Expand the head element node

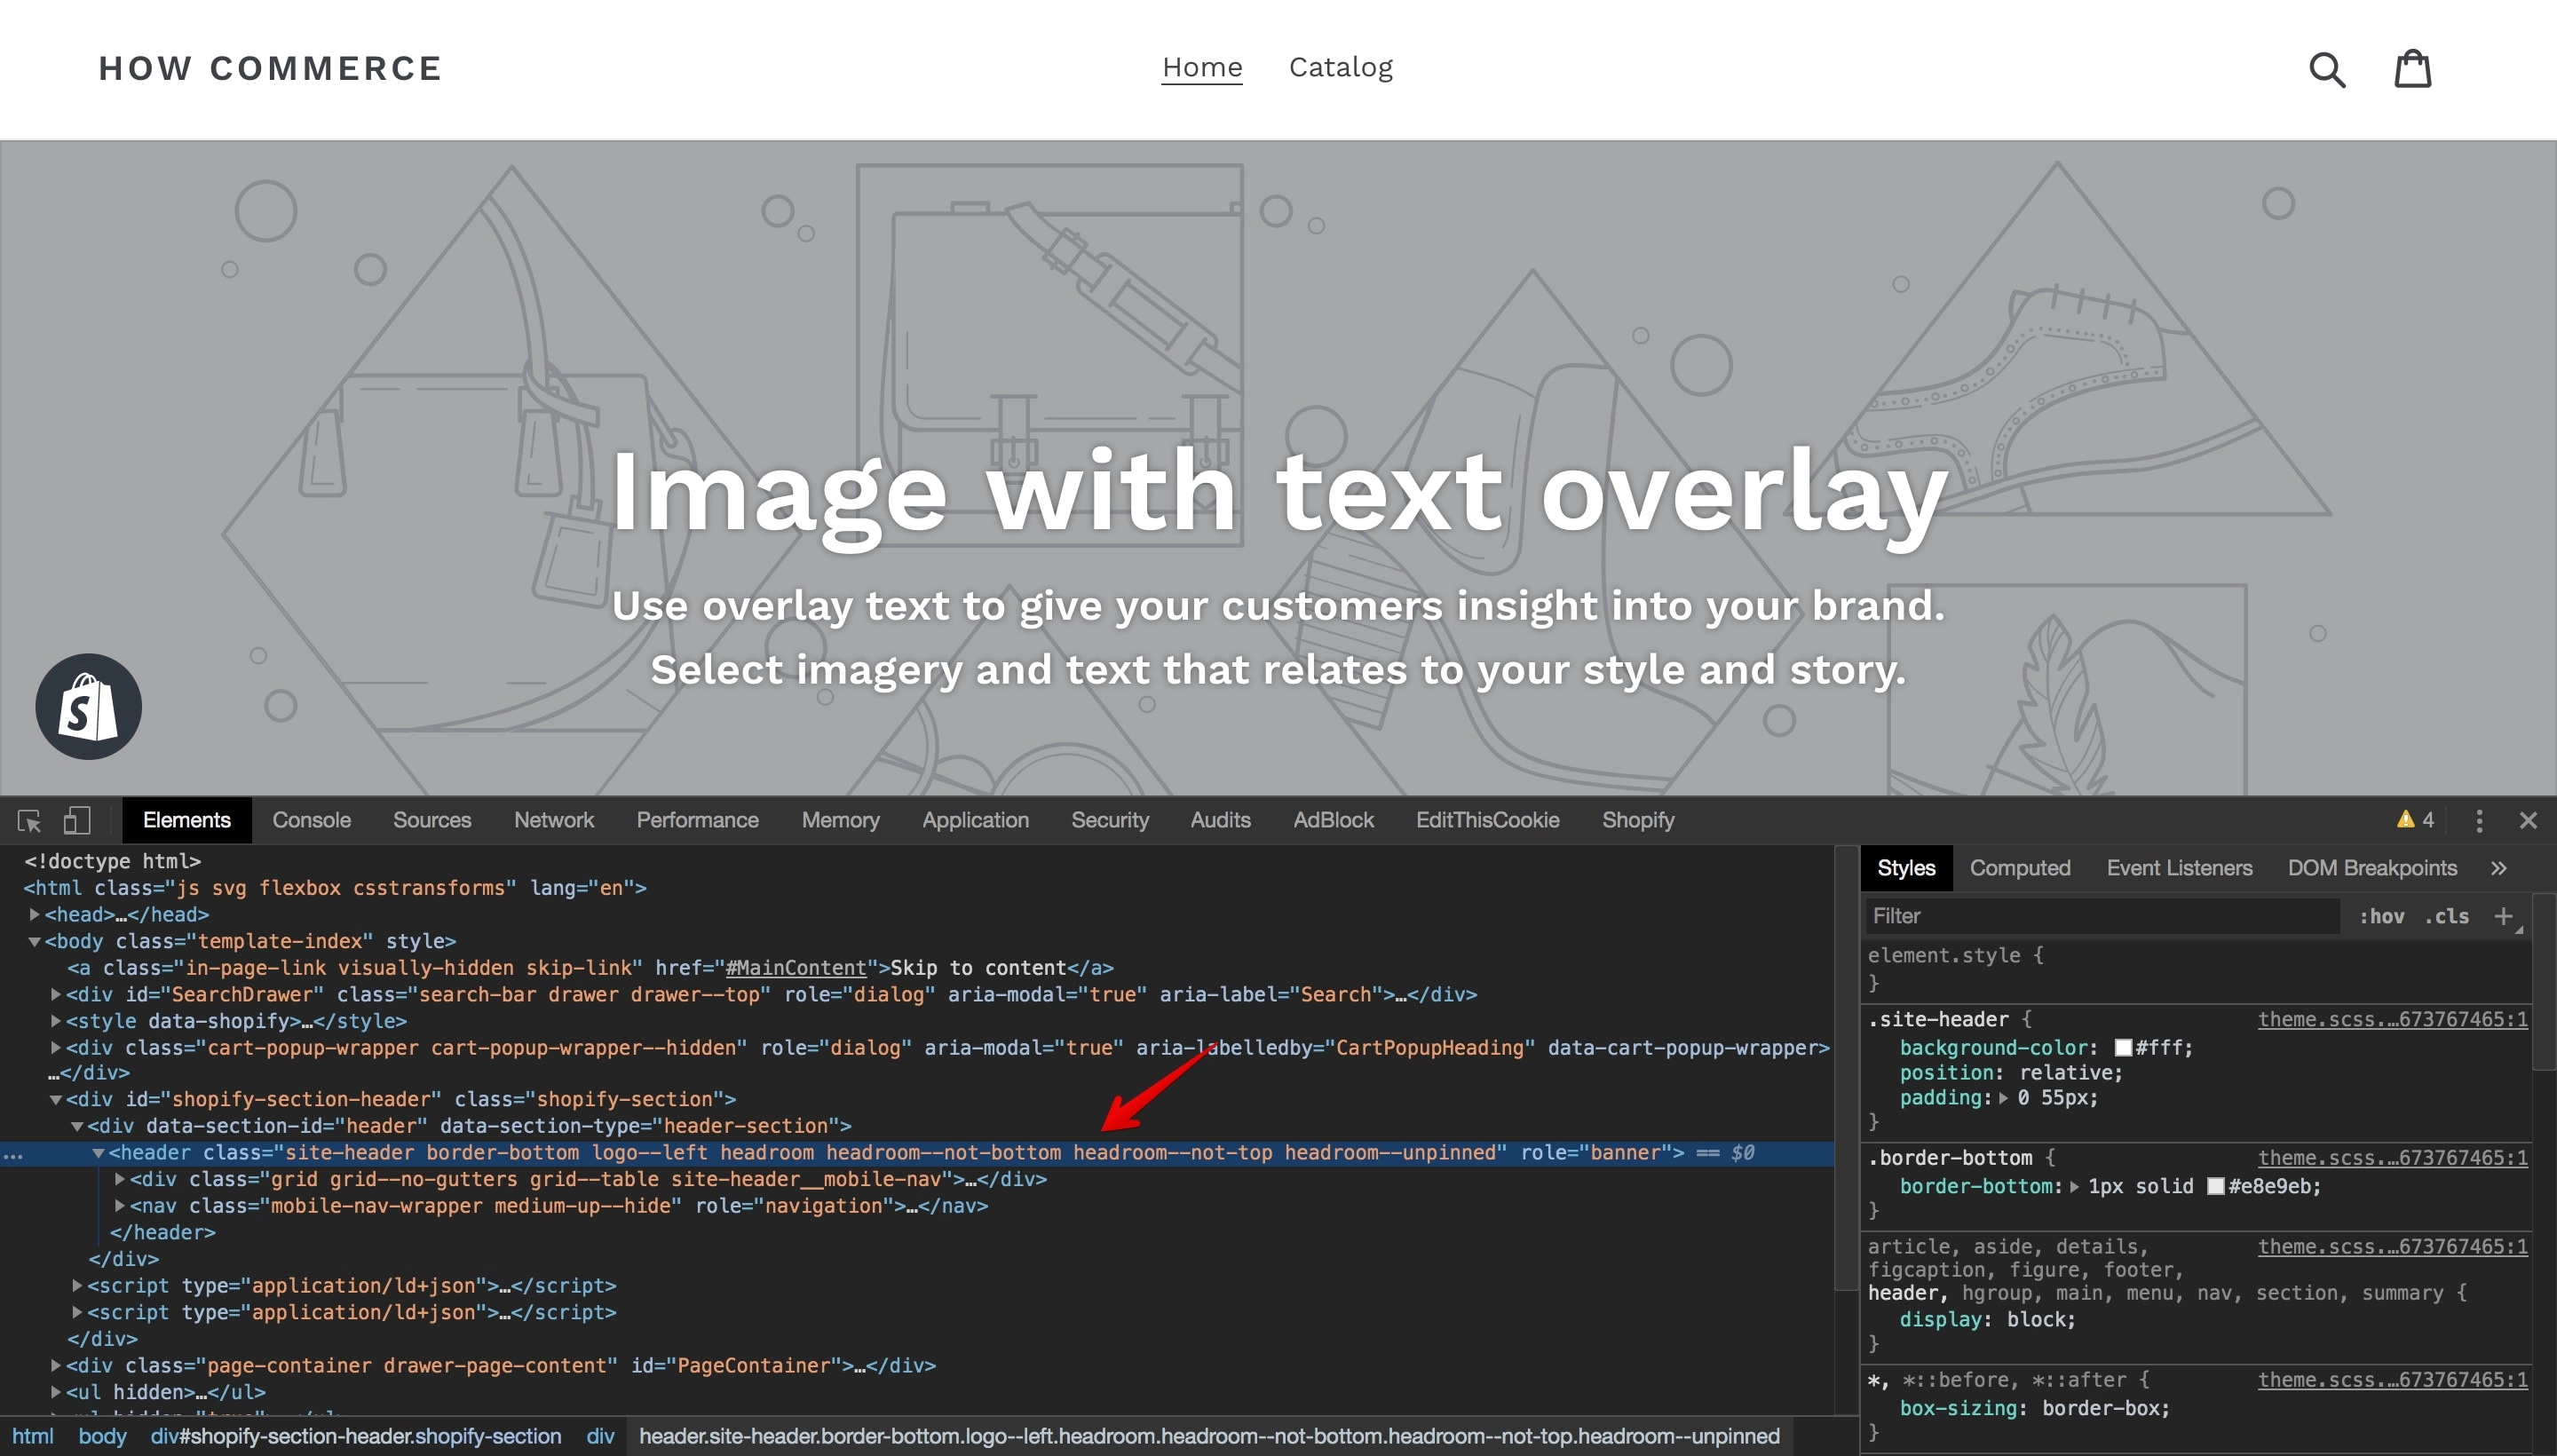coord(34,914)
